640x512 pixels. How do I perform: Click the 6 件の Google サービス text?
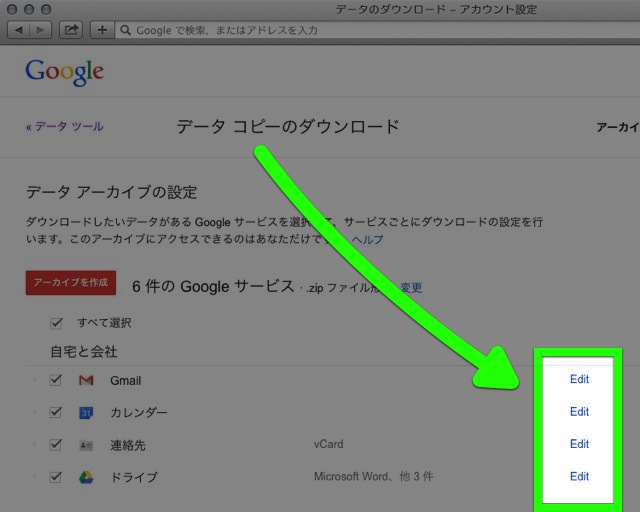[x=213, y=286]
